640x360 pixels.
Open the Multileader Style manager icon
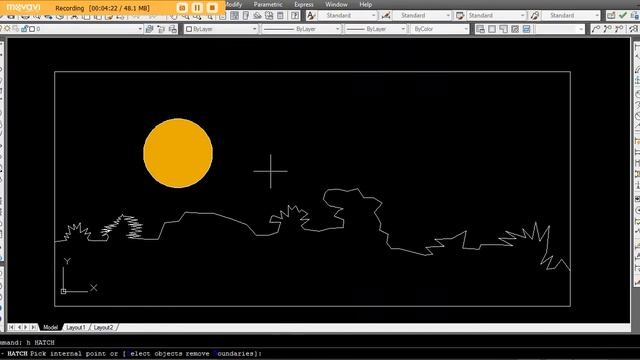(534, 16)
